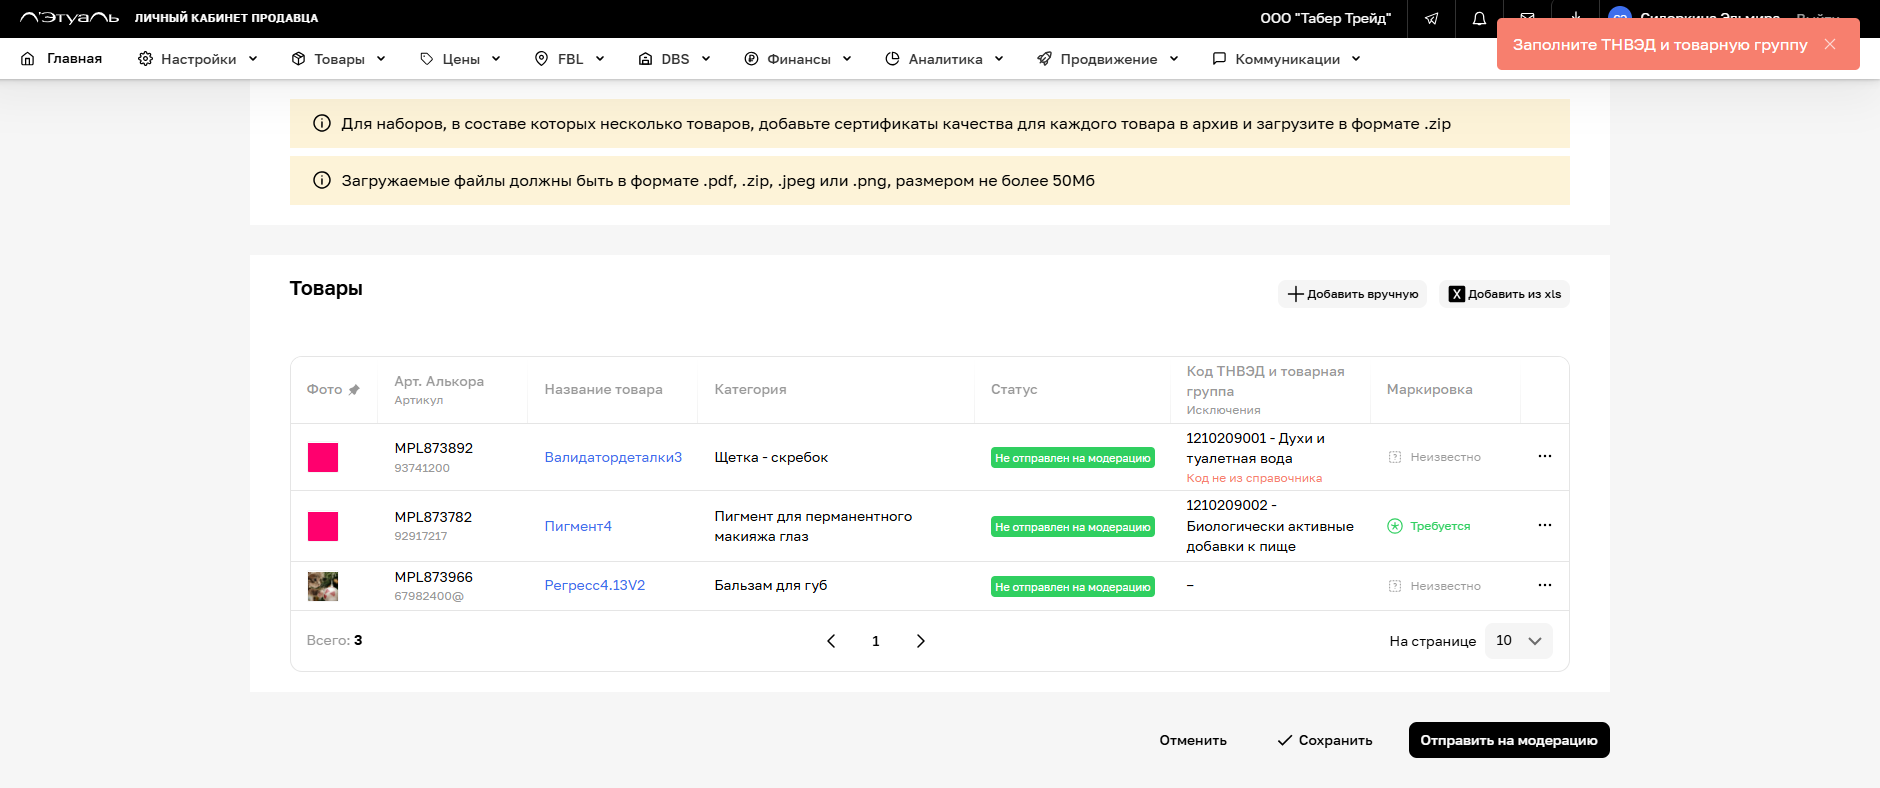The width and height of the screenshot is (1880, 788).
Task: Close the Заполните ТНВЭД notification
Action: 1830,44
